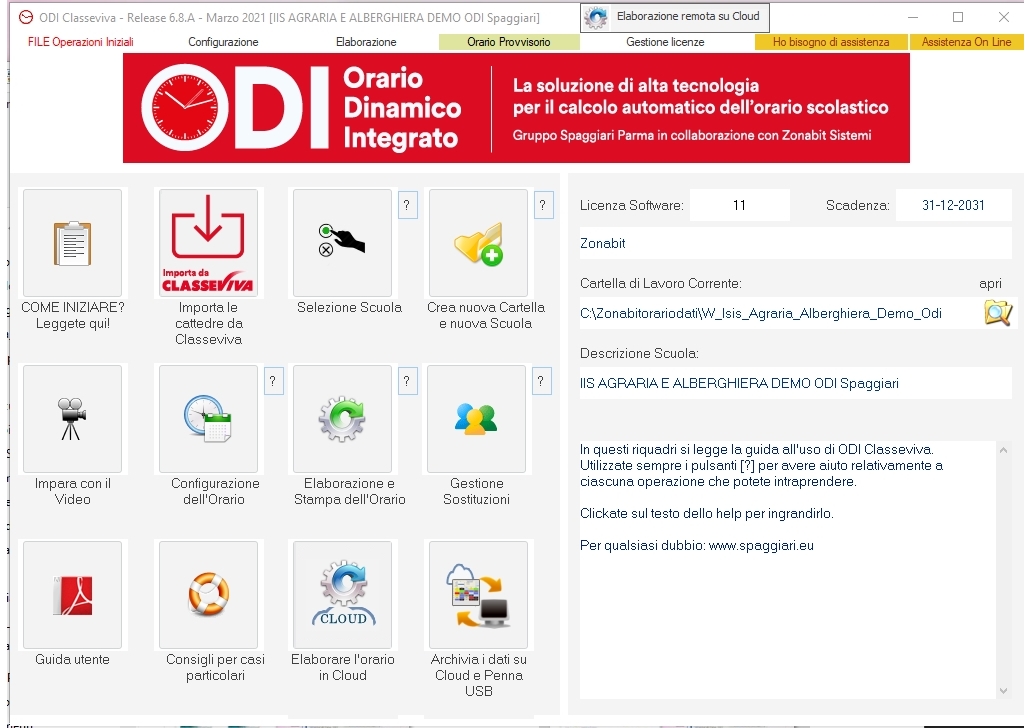This screenshot has height=728, width=1030.
Task: Show help for Configurazione dell'Orario [?]
Action: tap(273, 382)
